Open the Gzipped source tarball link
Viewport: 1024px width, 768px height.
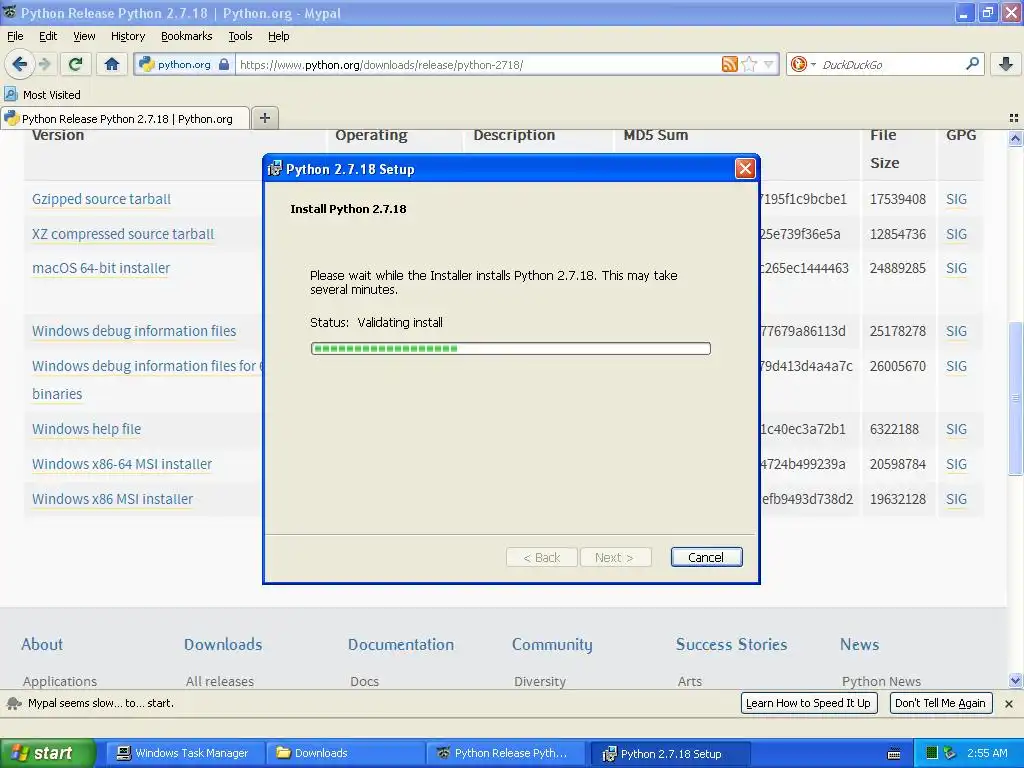pyautogui.click(x=101, y=199)
